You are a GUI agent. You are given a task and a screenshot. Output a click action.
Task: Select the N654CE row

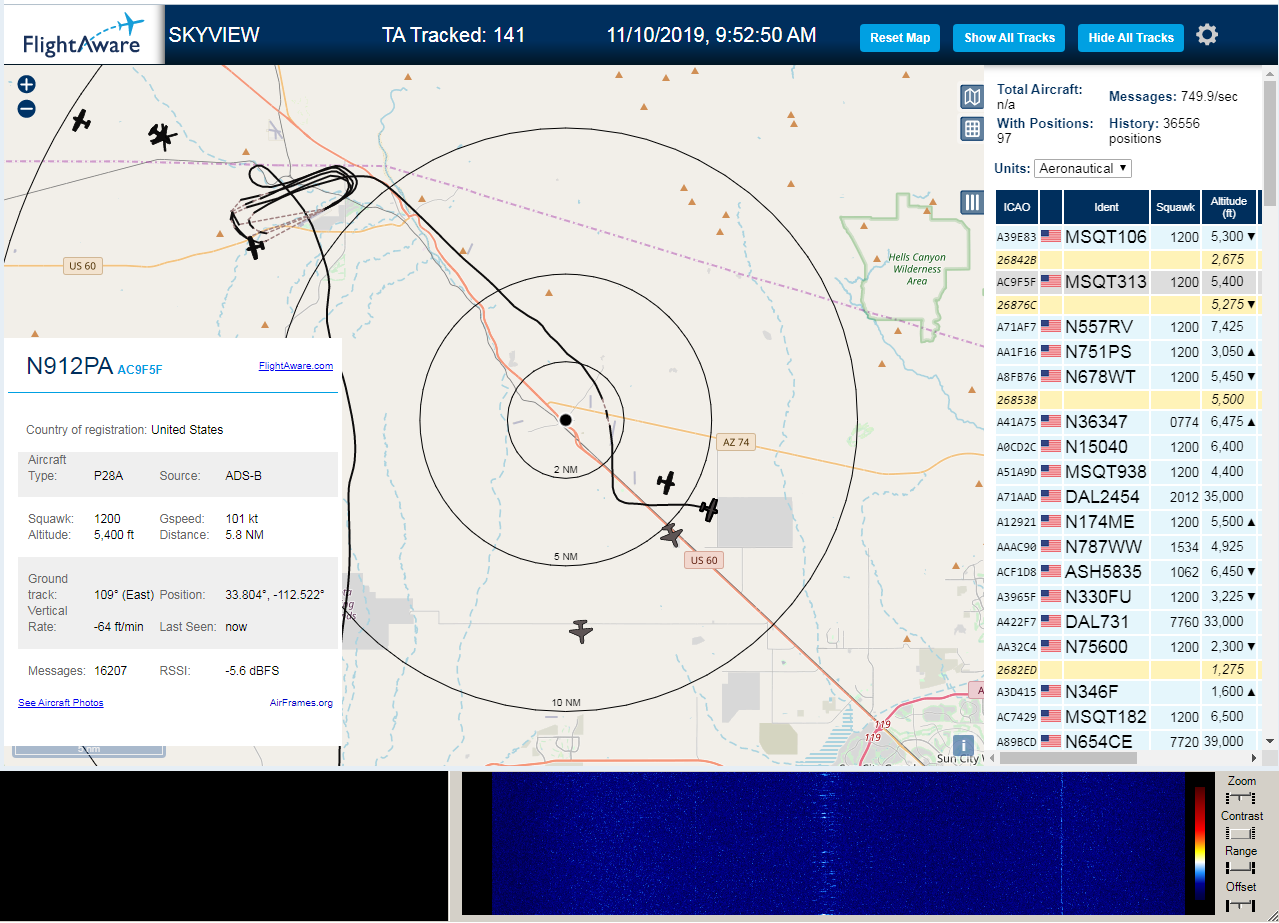(x=1127, y=742)
